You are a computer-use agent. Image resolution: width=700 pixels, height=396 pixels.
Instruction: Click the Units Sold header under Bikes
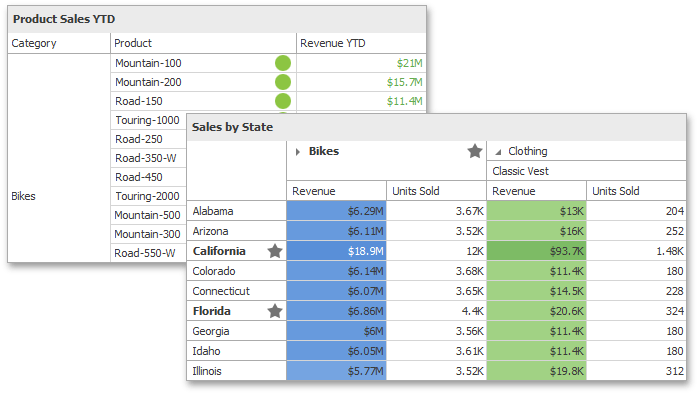[x=436, y=191]
